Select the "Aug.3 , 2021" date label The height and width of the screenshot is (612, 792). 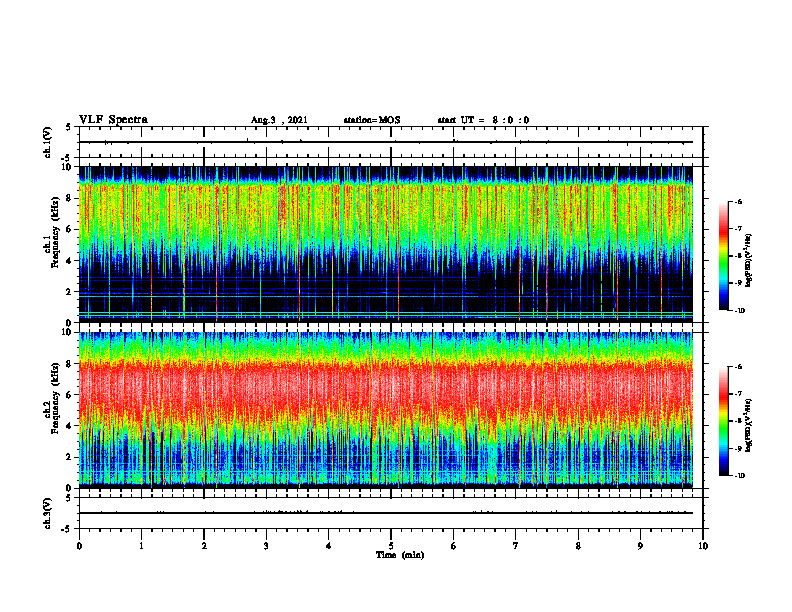point(279,120)
